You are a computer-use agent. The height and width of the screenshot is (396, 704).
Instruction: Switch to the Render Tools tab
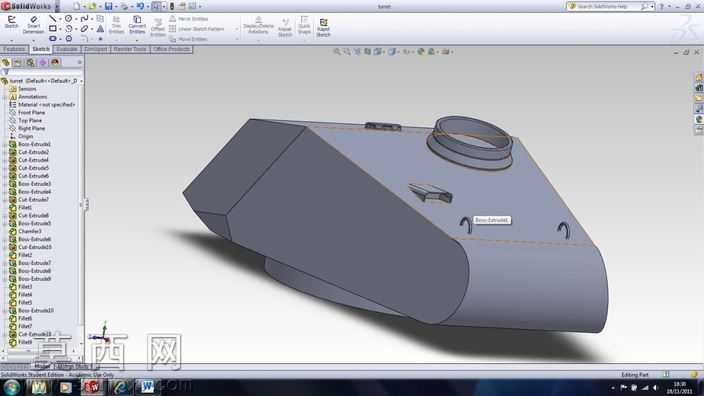(x=130, y=49)
